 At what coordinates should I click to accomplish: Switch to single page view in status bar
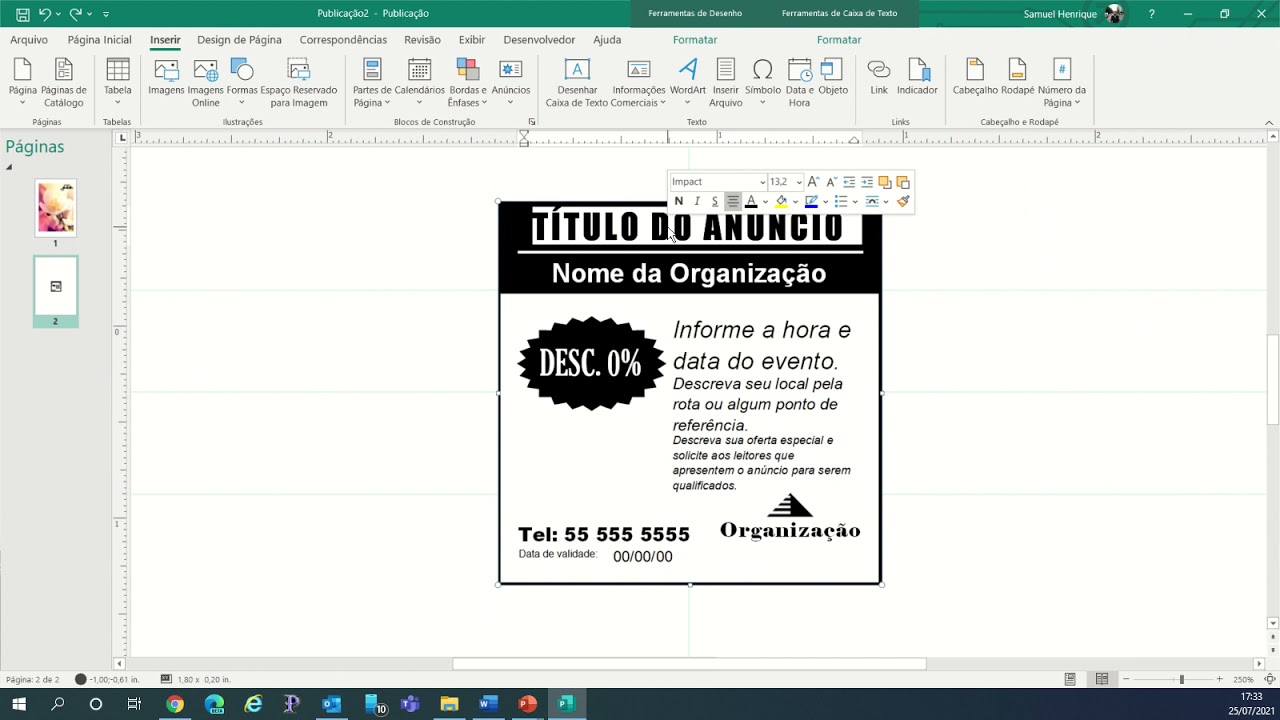(x=1070, y=679)
